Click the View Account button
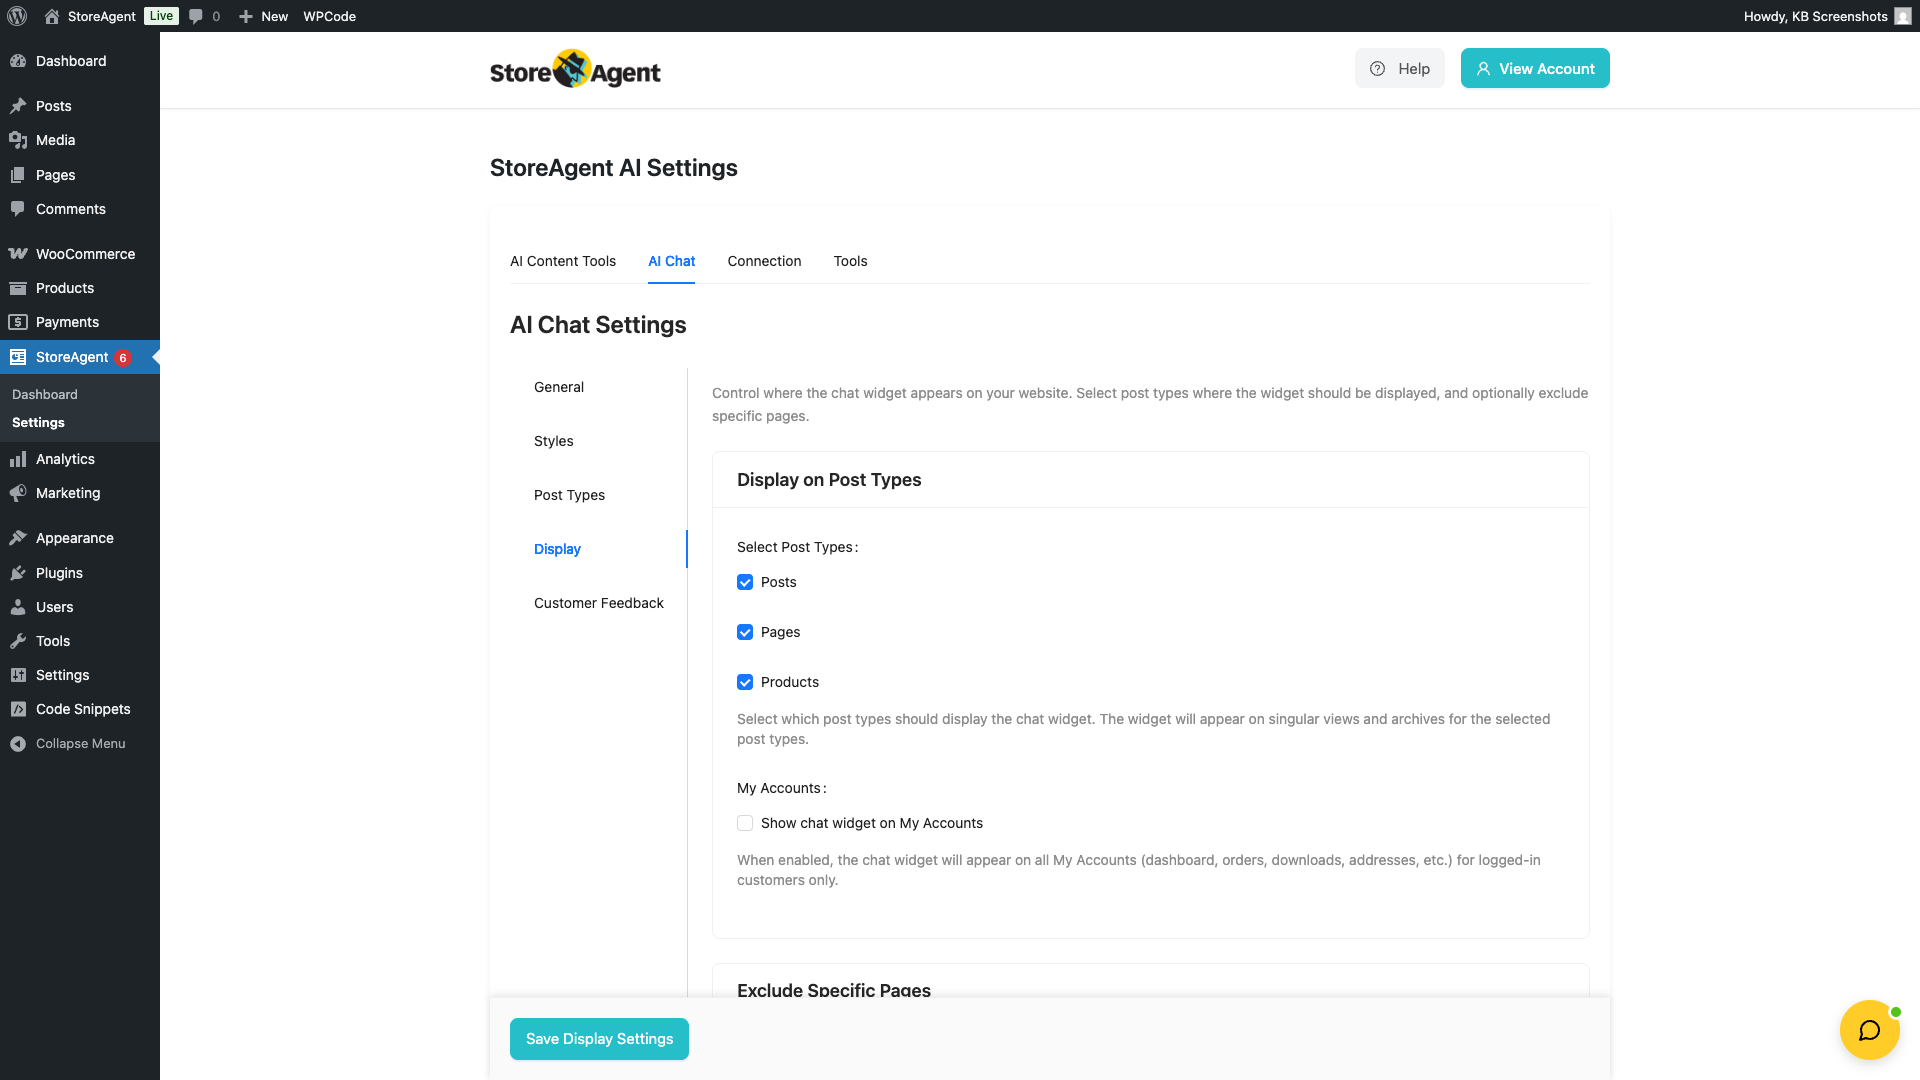This screenshot has width=1920, height=1080. point(1535,68)
